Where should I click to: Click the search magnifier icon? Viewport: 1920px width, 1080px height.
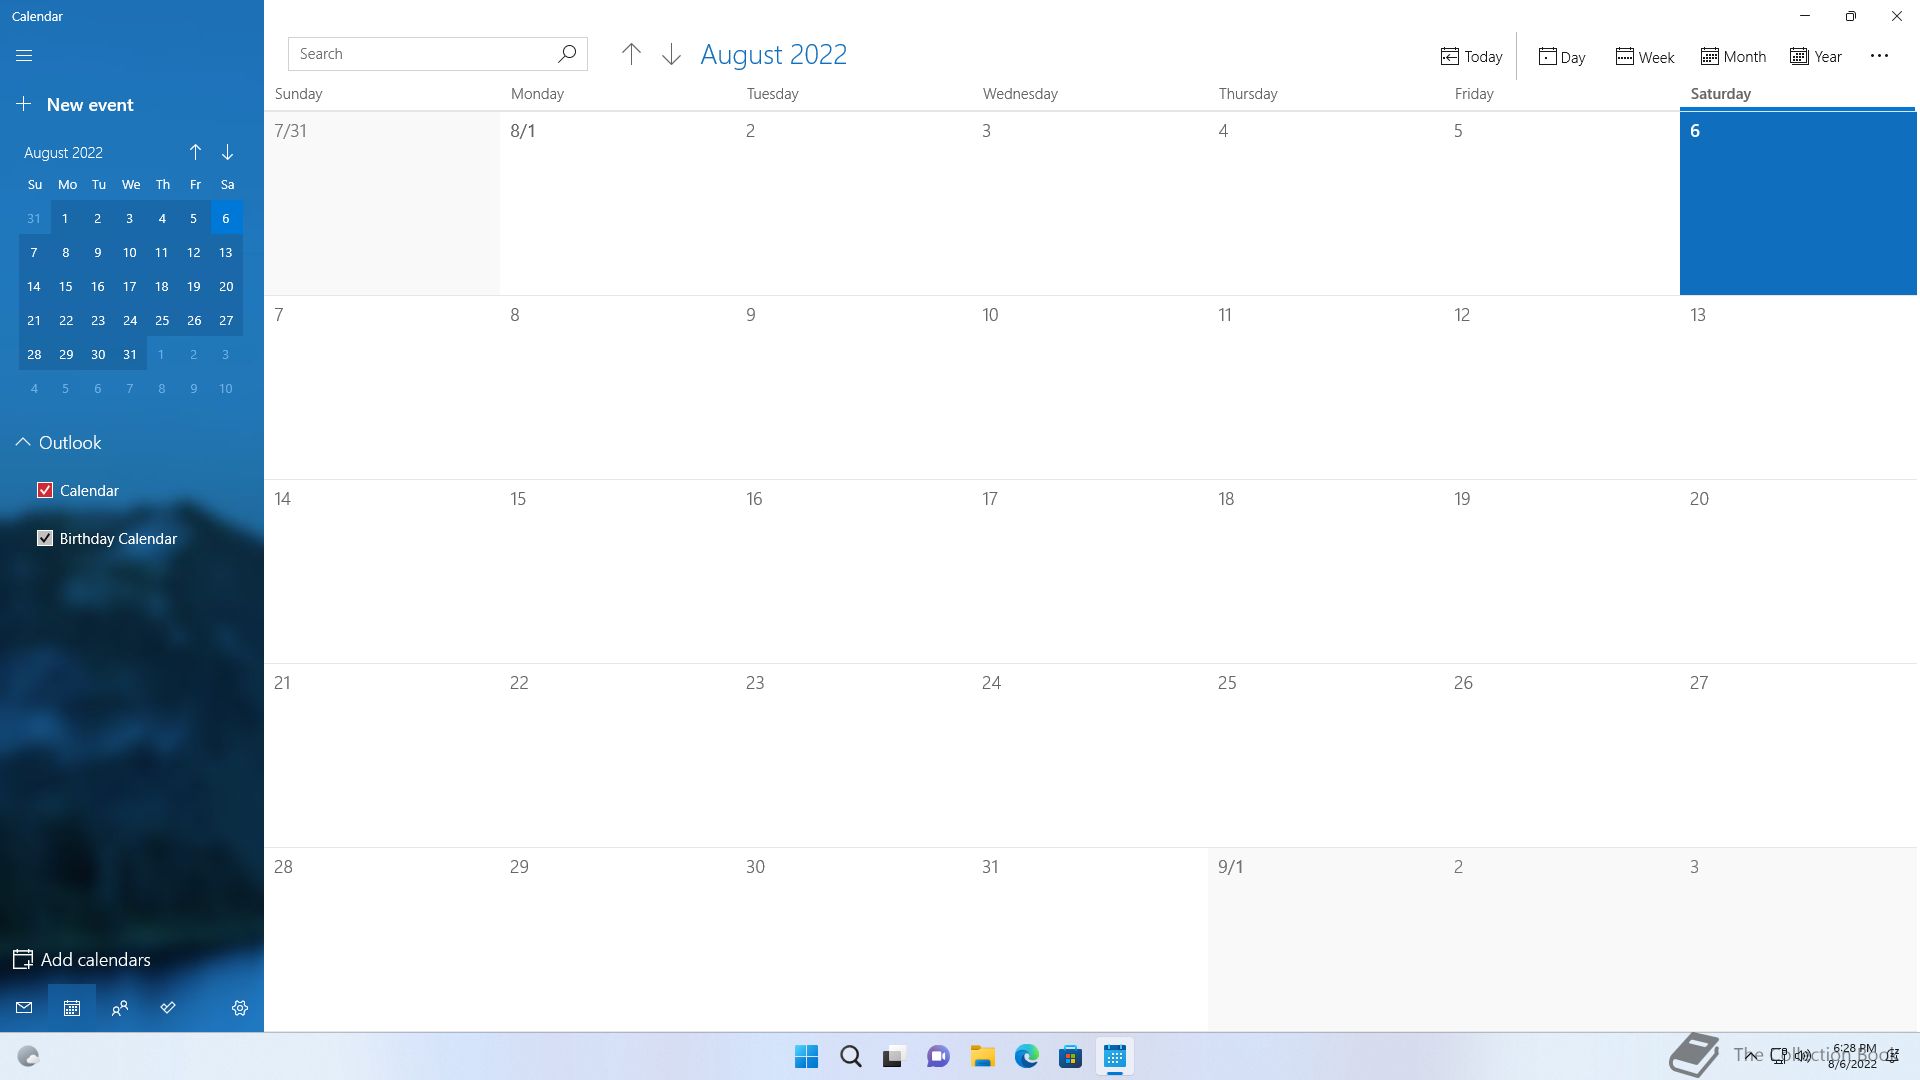point(567,54)
